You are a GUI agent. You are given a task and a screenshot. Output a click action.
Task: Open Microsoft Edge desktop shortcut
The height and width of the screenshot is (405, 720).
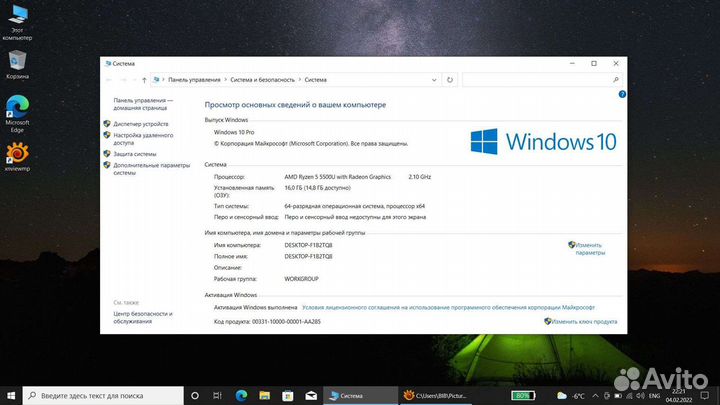click(17, 114)
